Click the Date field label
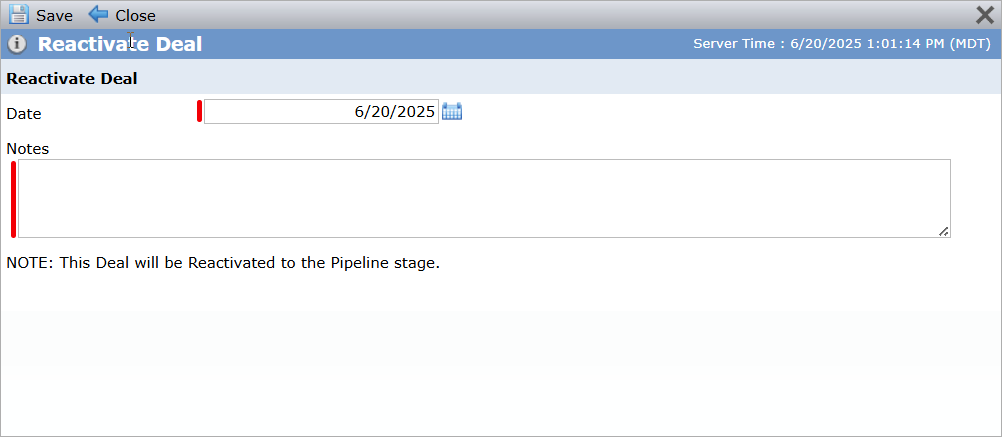The image size is (1002, 437). 24,114
